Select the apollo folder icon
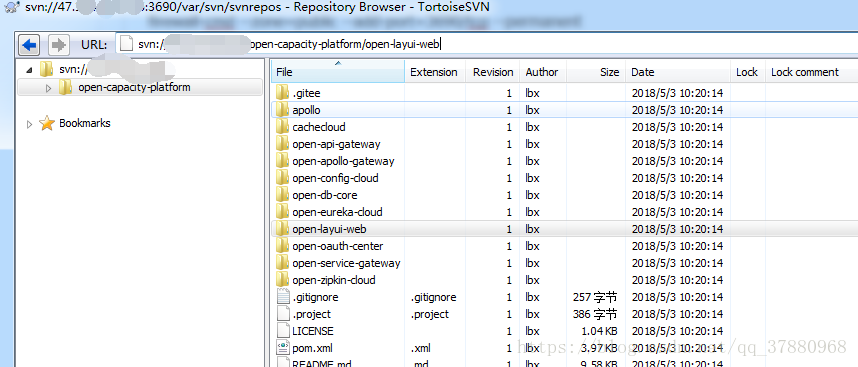The width and height of the screenshot is (858, 367). (282, 110)
